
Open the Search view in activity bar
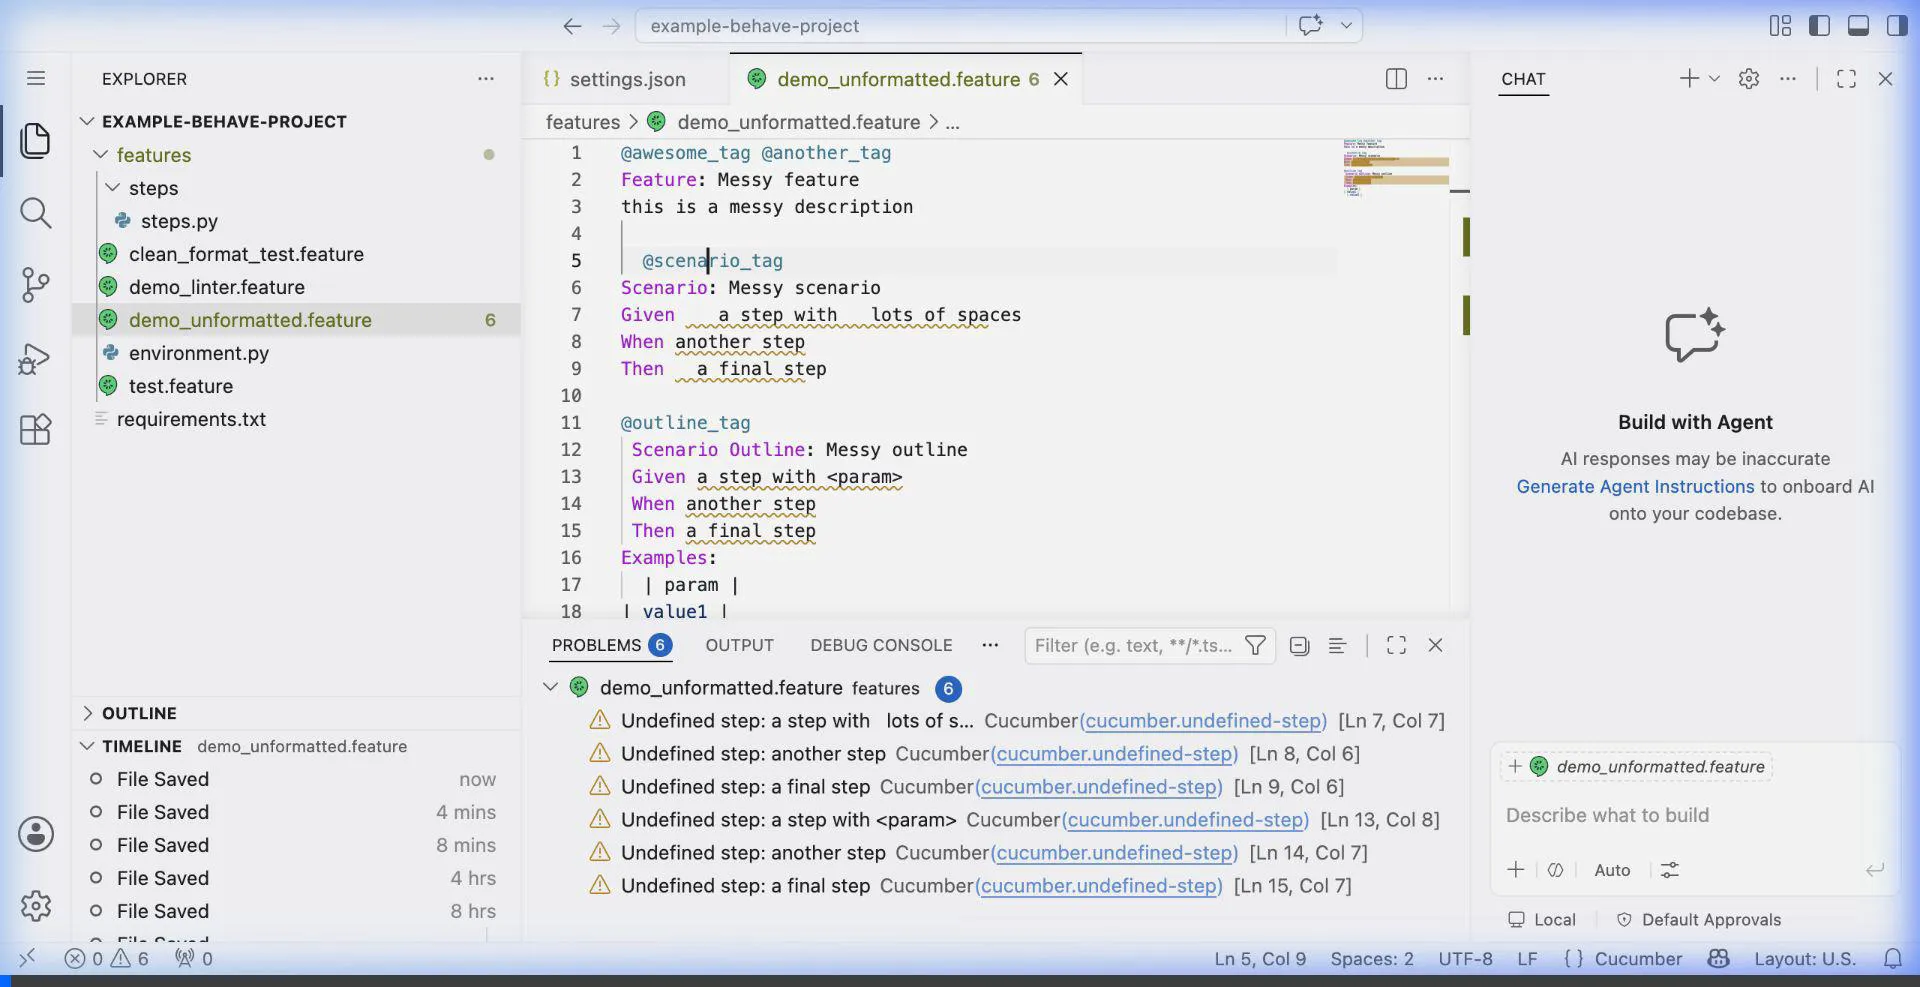(36, 212)
